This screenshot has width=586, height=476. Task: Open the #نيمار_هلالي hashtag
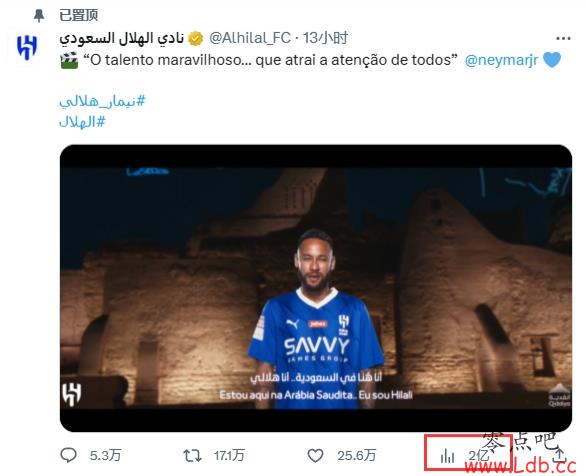pyautogui.click(x=102, y=101)
